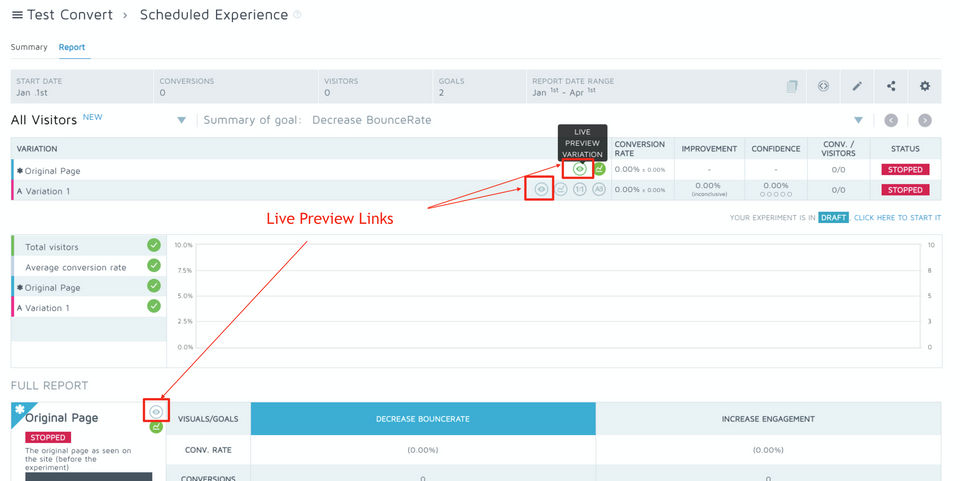960x481 pixels.
Task: Open the code snippet icon in stats bar
Action: coord(823,86)
